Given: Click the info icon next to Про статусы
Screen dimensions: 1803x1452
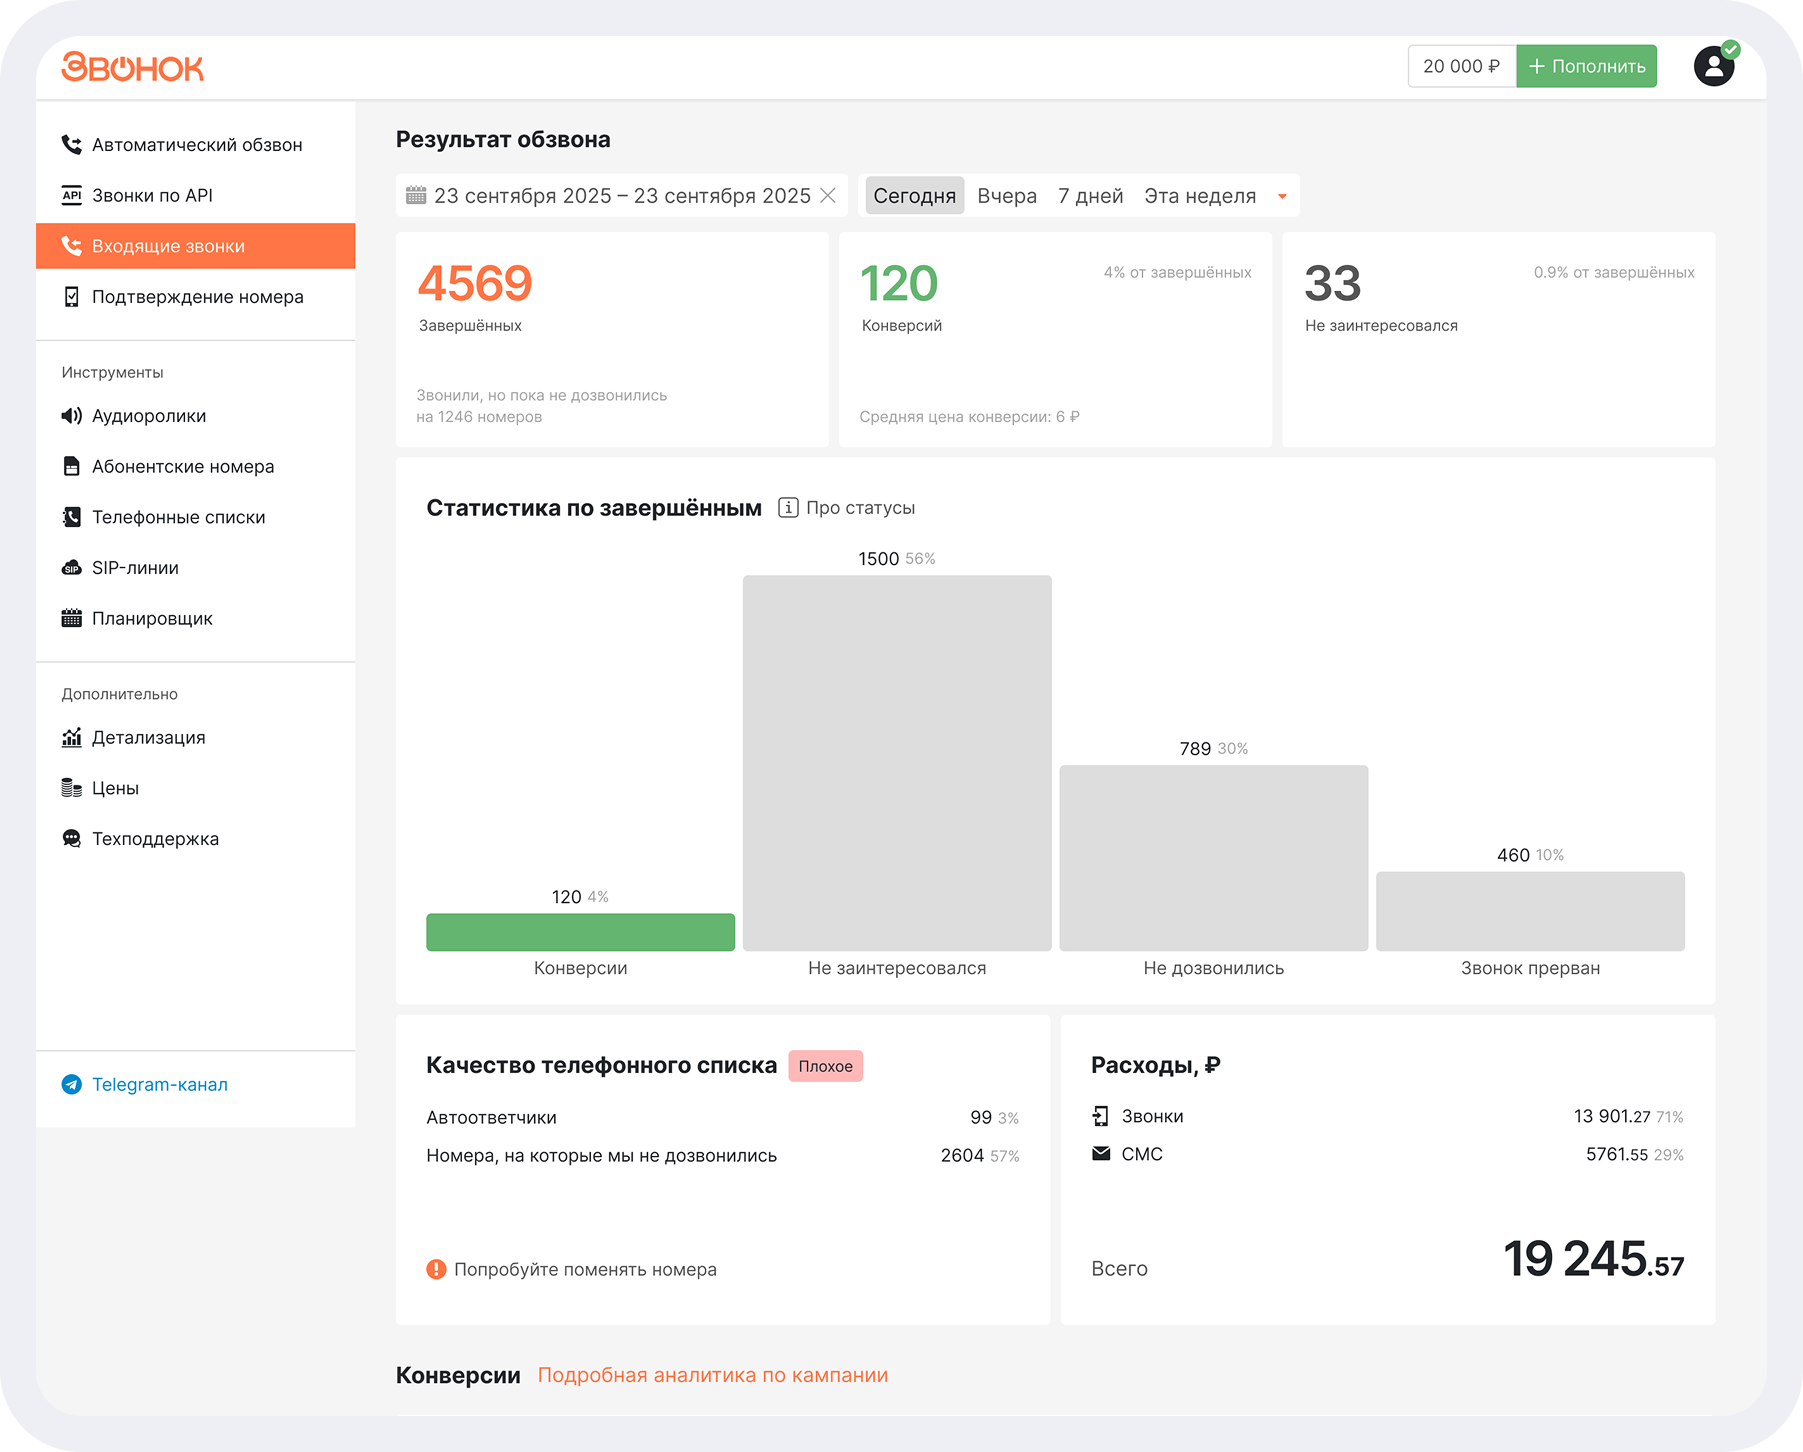Looking at the screenshot, I should (x=788, y=508).
